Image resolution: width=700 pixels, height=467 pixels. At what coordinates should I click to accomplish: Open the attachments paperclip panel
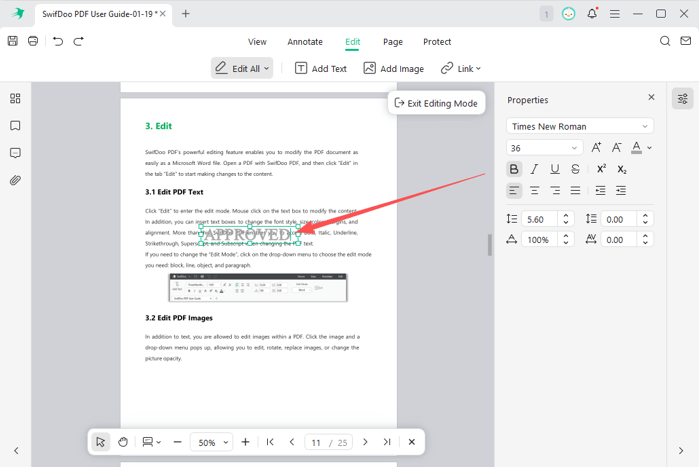click(x=15, y=180)
